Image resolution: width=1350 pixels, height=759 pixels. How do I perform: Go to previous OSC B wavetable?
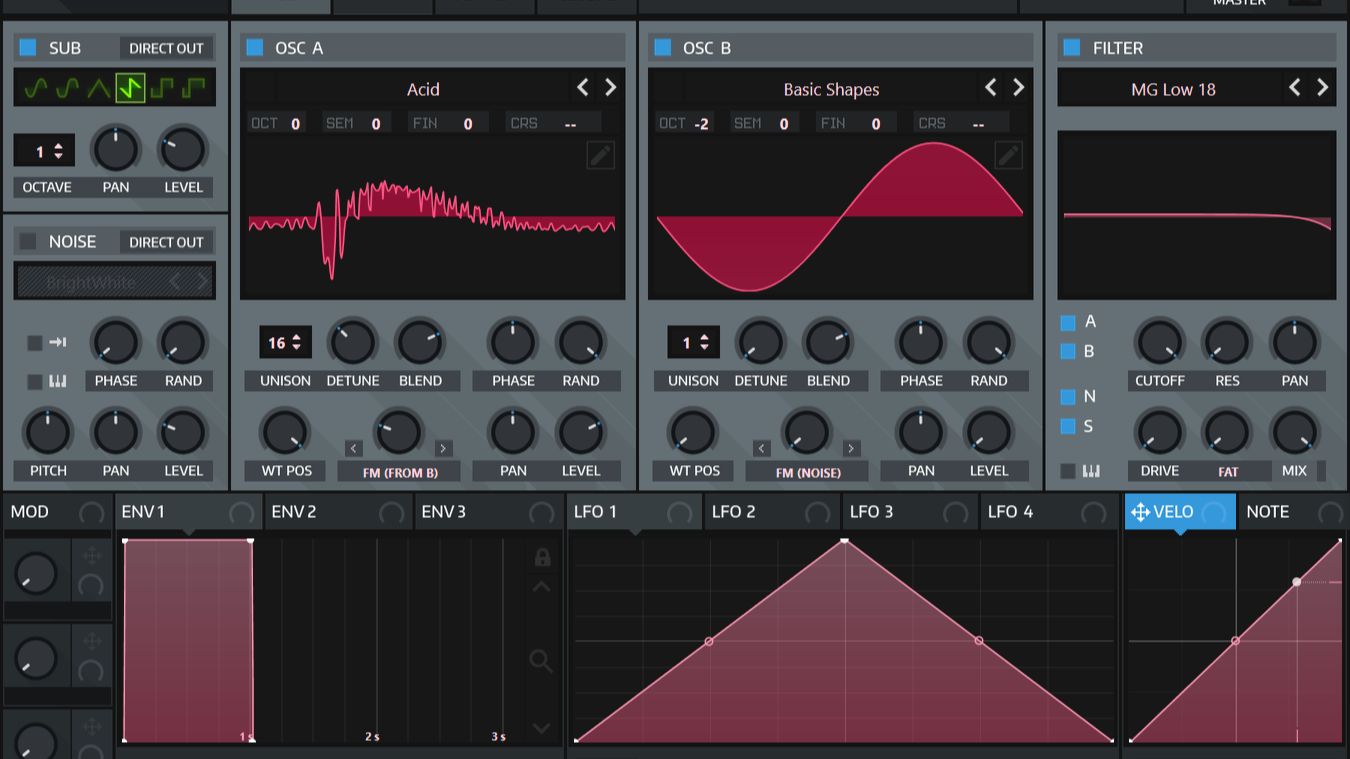[x=990, y=88]
